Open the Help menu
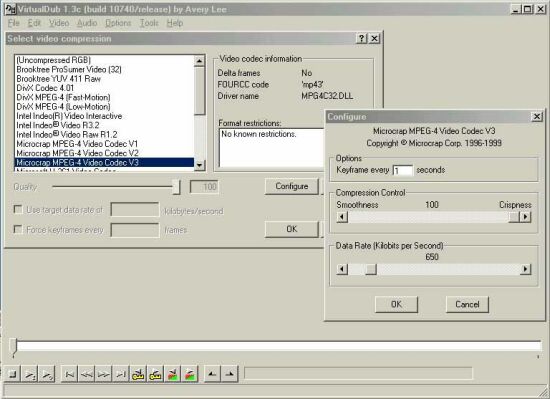Viewport: 550px width, 399px height. 175,23
